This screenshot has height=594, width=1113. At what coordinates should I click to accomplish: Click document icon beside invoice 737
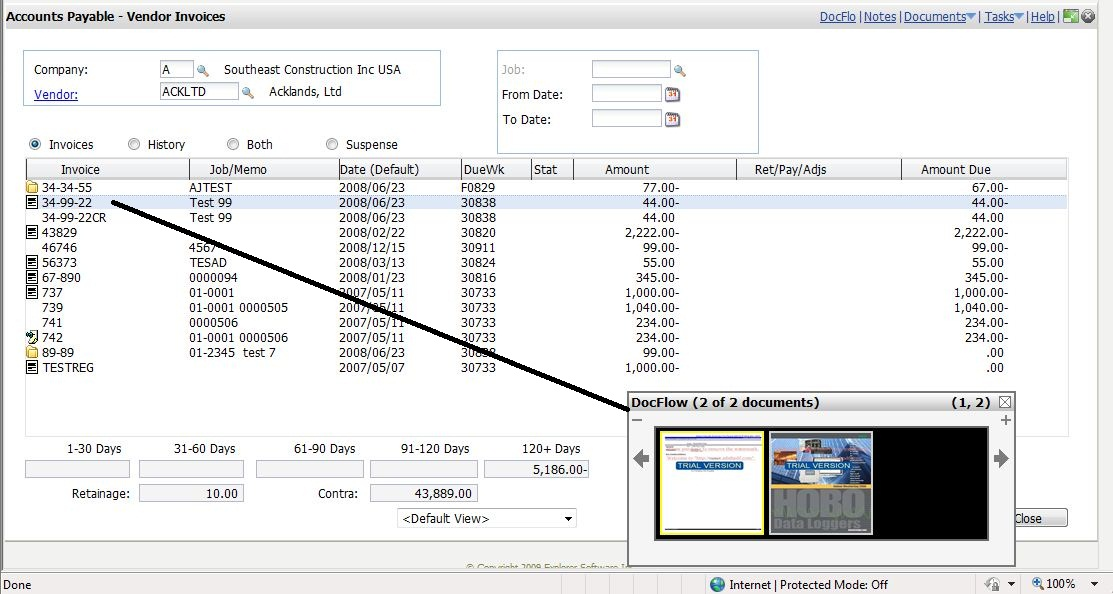pyautogui.click(x=32, y=292)
